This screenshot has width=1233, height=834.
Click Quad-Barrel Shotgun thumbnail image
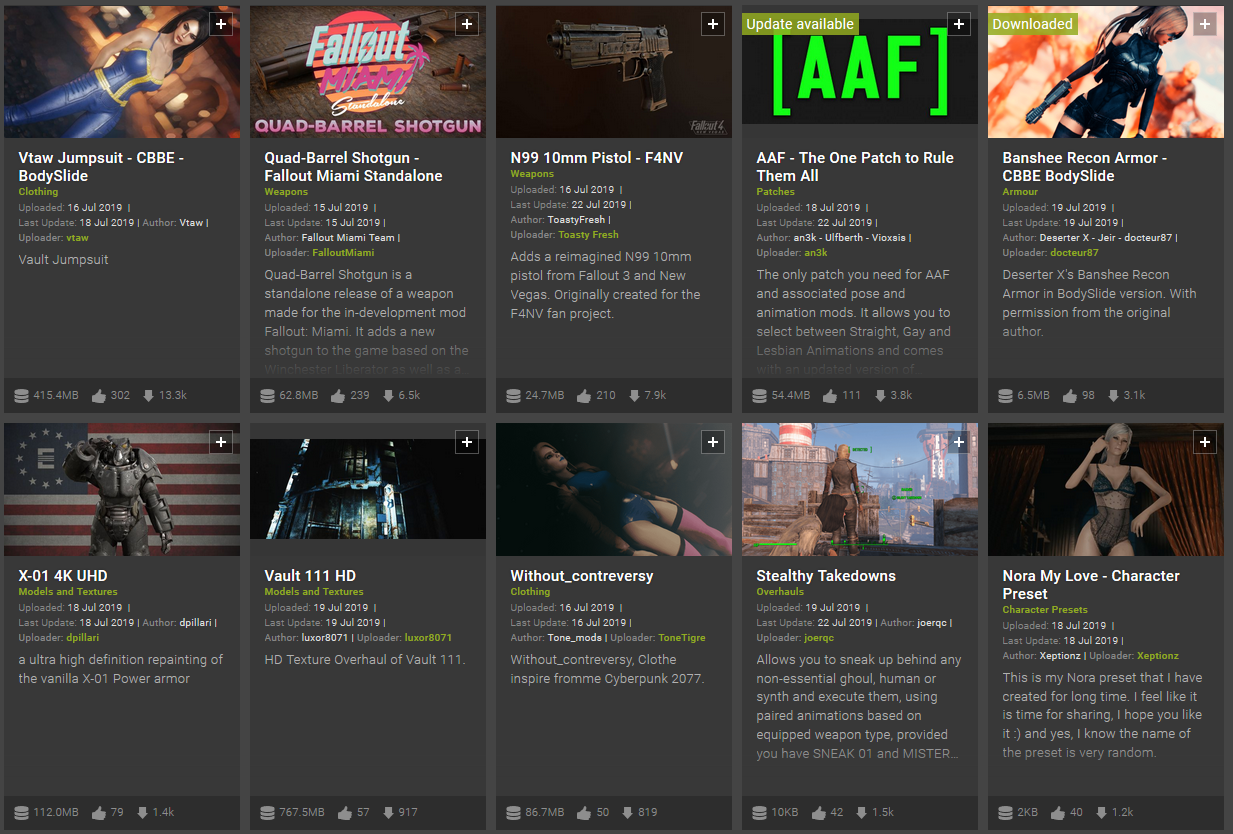point(368,72)
